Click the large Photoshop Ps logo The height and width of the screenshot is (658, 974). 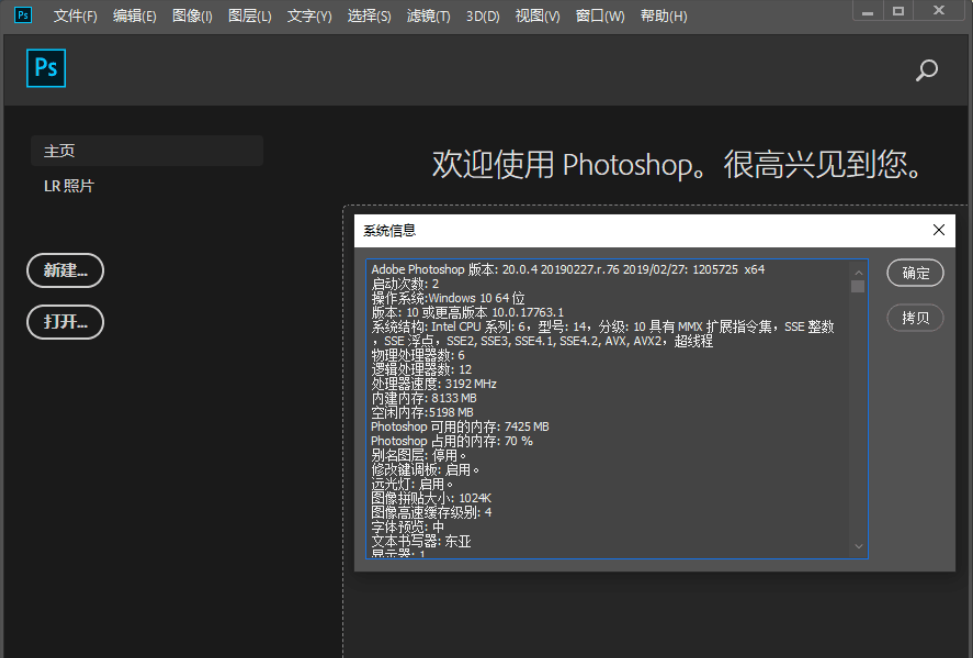(x=46, y=68)
